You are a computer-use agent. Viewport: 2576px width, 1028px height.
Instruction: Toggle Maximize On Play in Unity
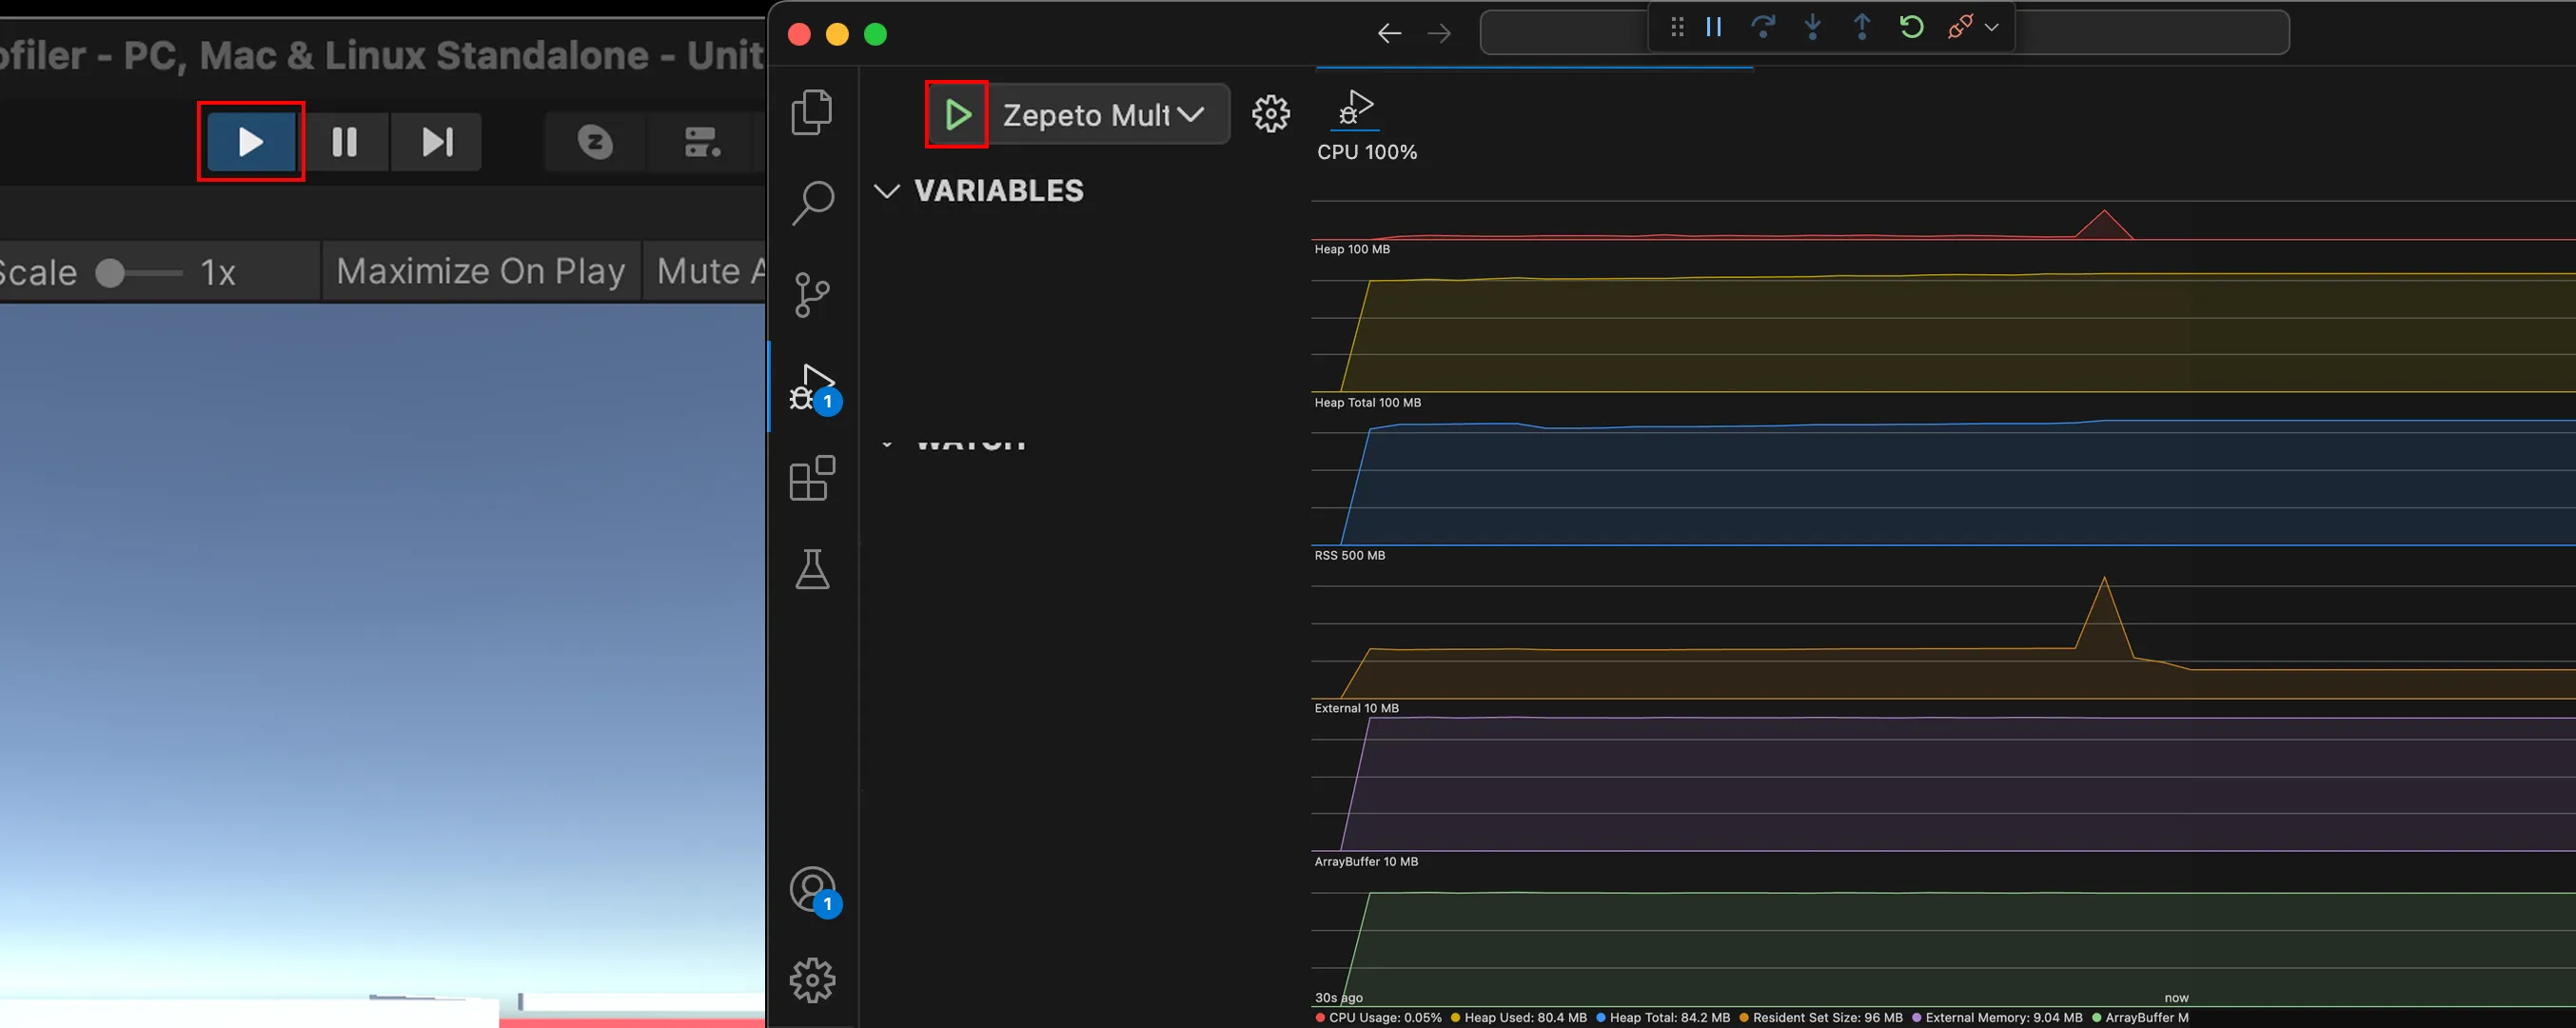(x=480, y=271)
